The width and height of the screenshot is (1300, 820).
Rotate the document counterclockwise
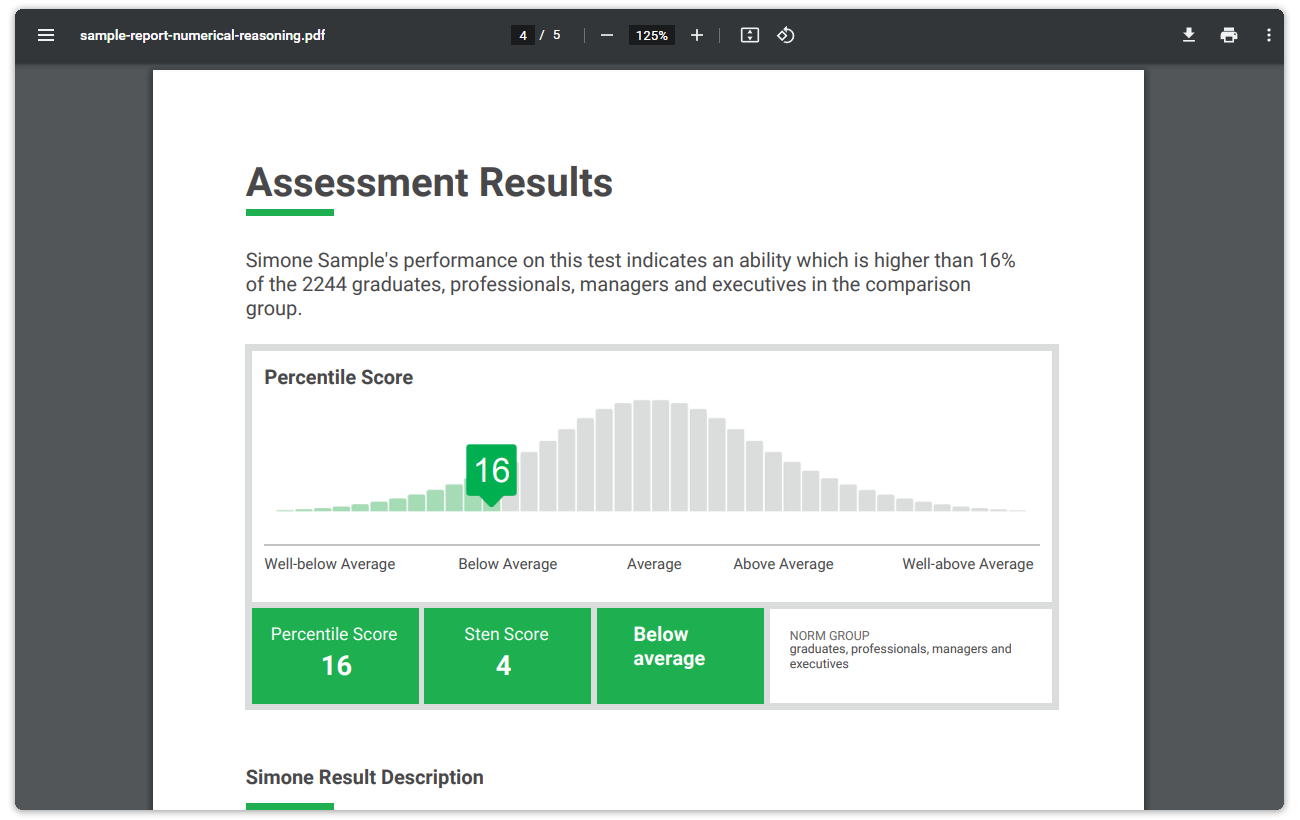[x=786, y=35]
